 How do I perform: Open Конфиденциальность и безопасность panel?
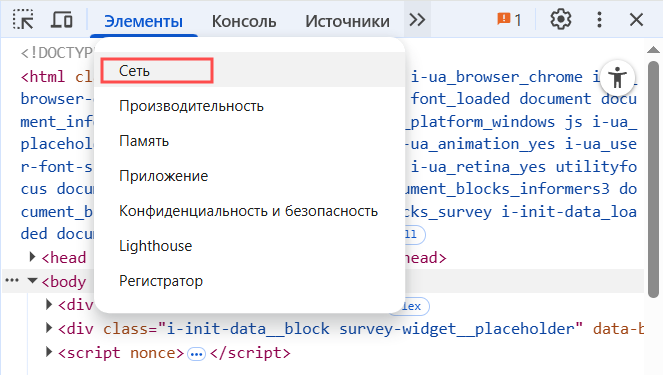pos(249,211)
